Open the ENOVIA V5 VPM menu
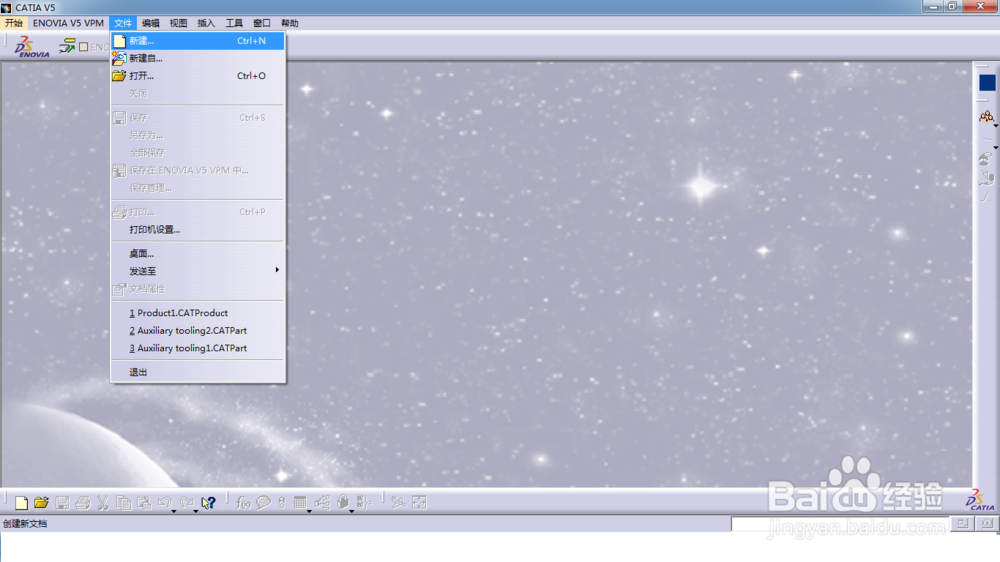Image resolution: width=1000 pixels, height=562 pixels. pyautogui.click(x=68, y=23)
